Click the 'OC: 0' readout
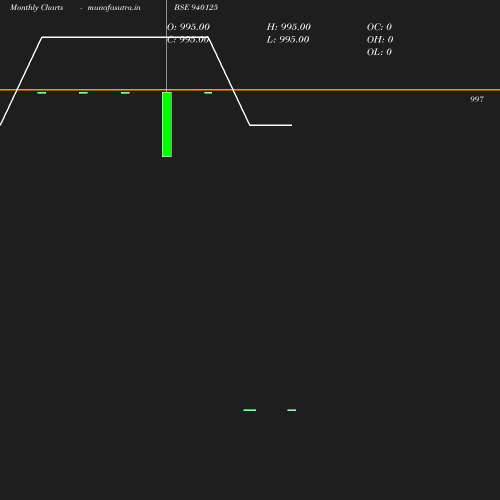 pyautogui.click(x=379, y=27)
